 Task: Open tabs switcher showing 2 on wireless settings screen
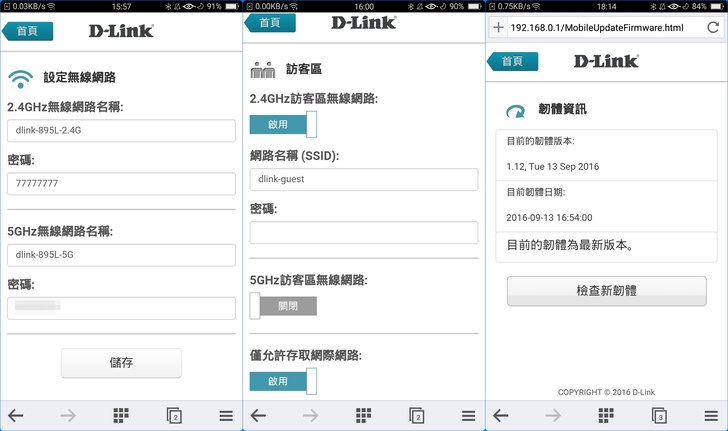coord(174,416)
